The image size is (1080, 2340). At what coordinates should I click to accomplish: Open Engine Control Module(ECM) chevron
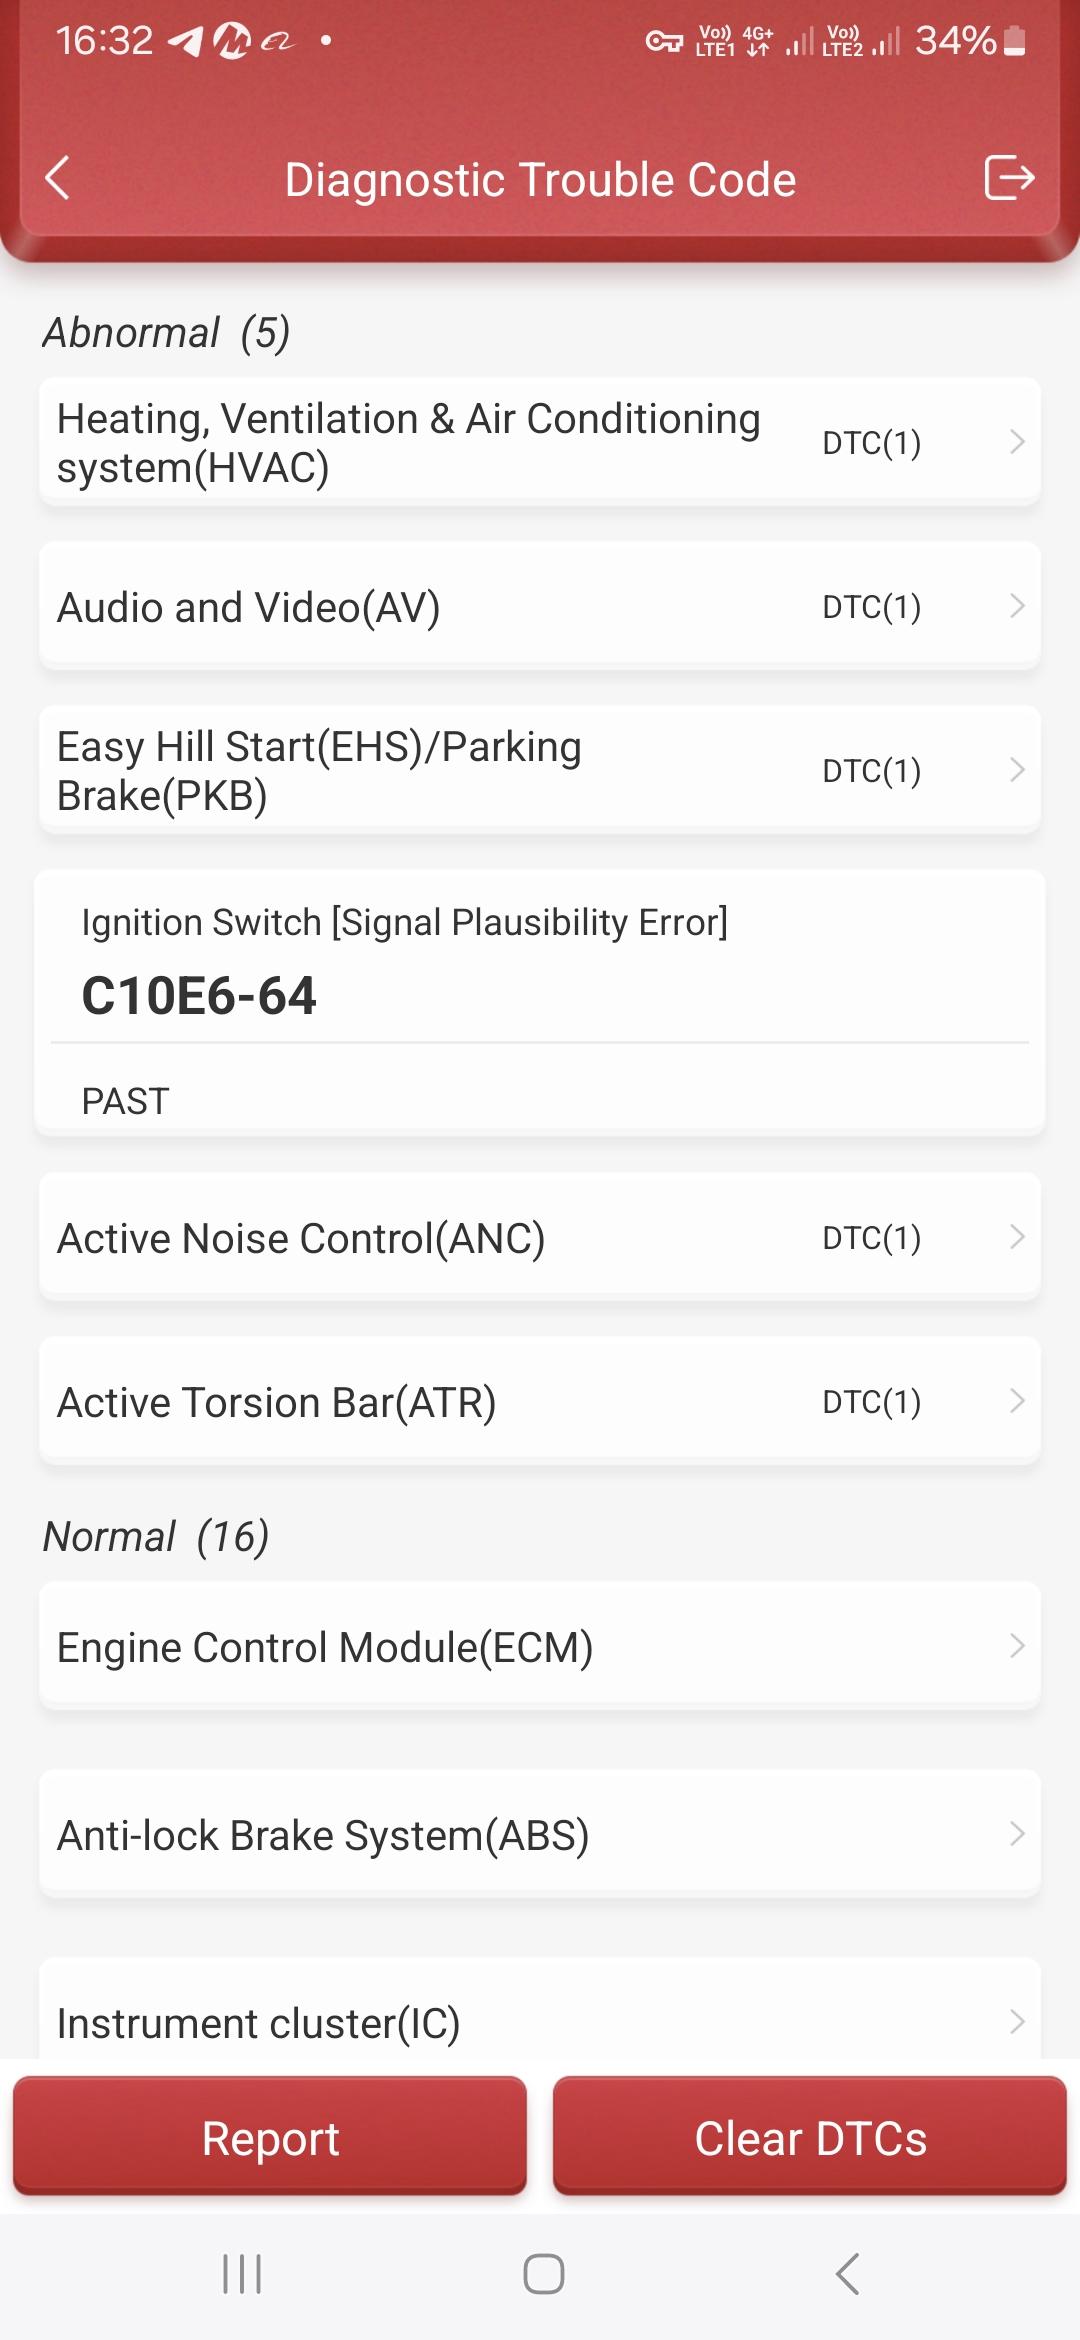(1017, 1646)
